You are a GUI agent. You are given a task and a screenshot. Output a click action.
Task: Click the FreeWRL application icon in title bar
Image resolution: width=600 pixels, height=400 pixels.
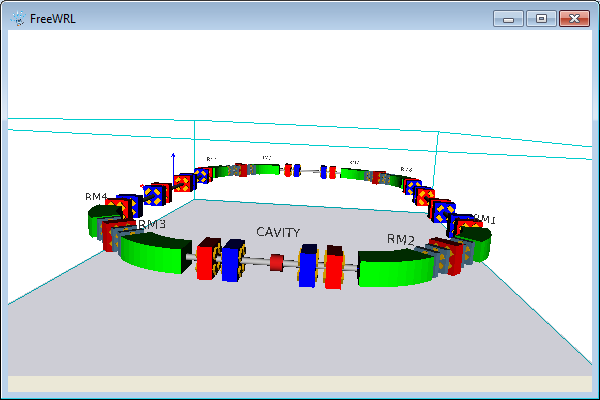(x=17, y=18)
